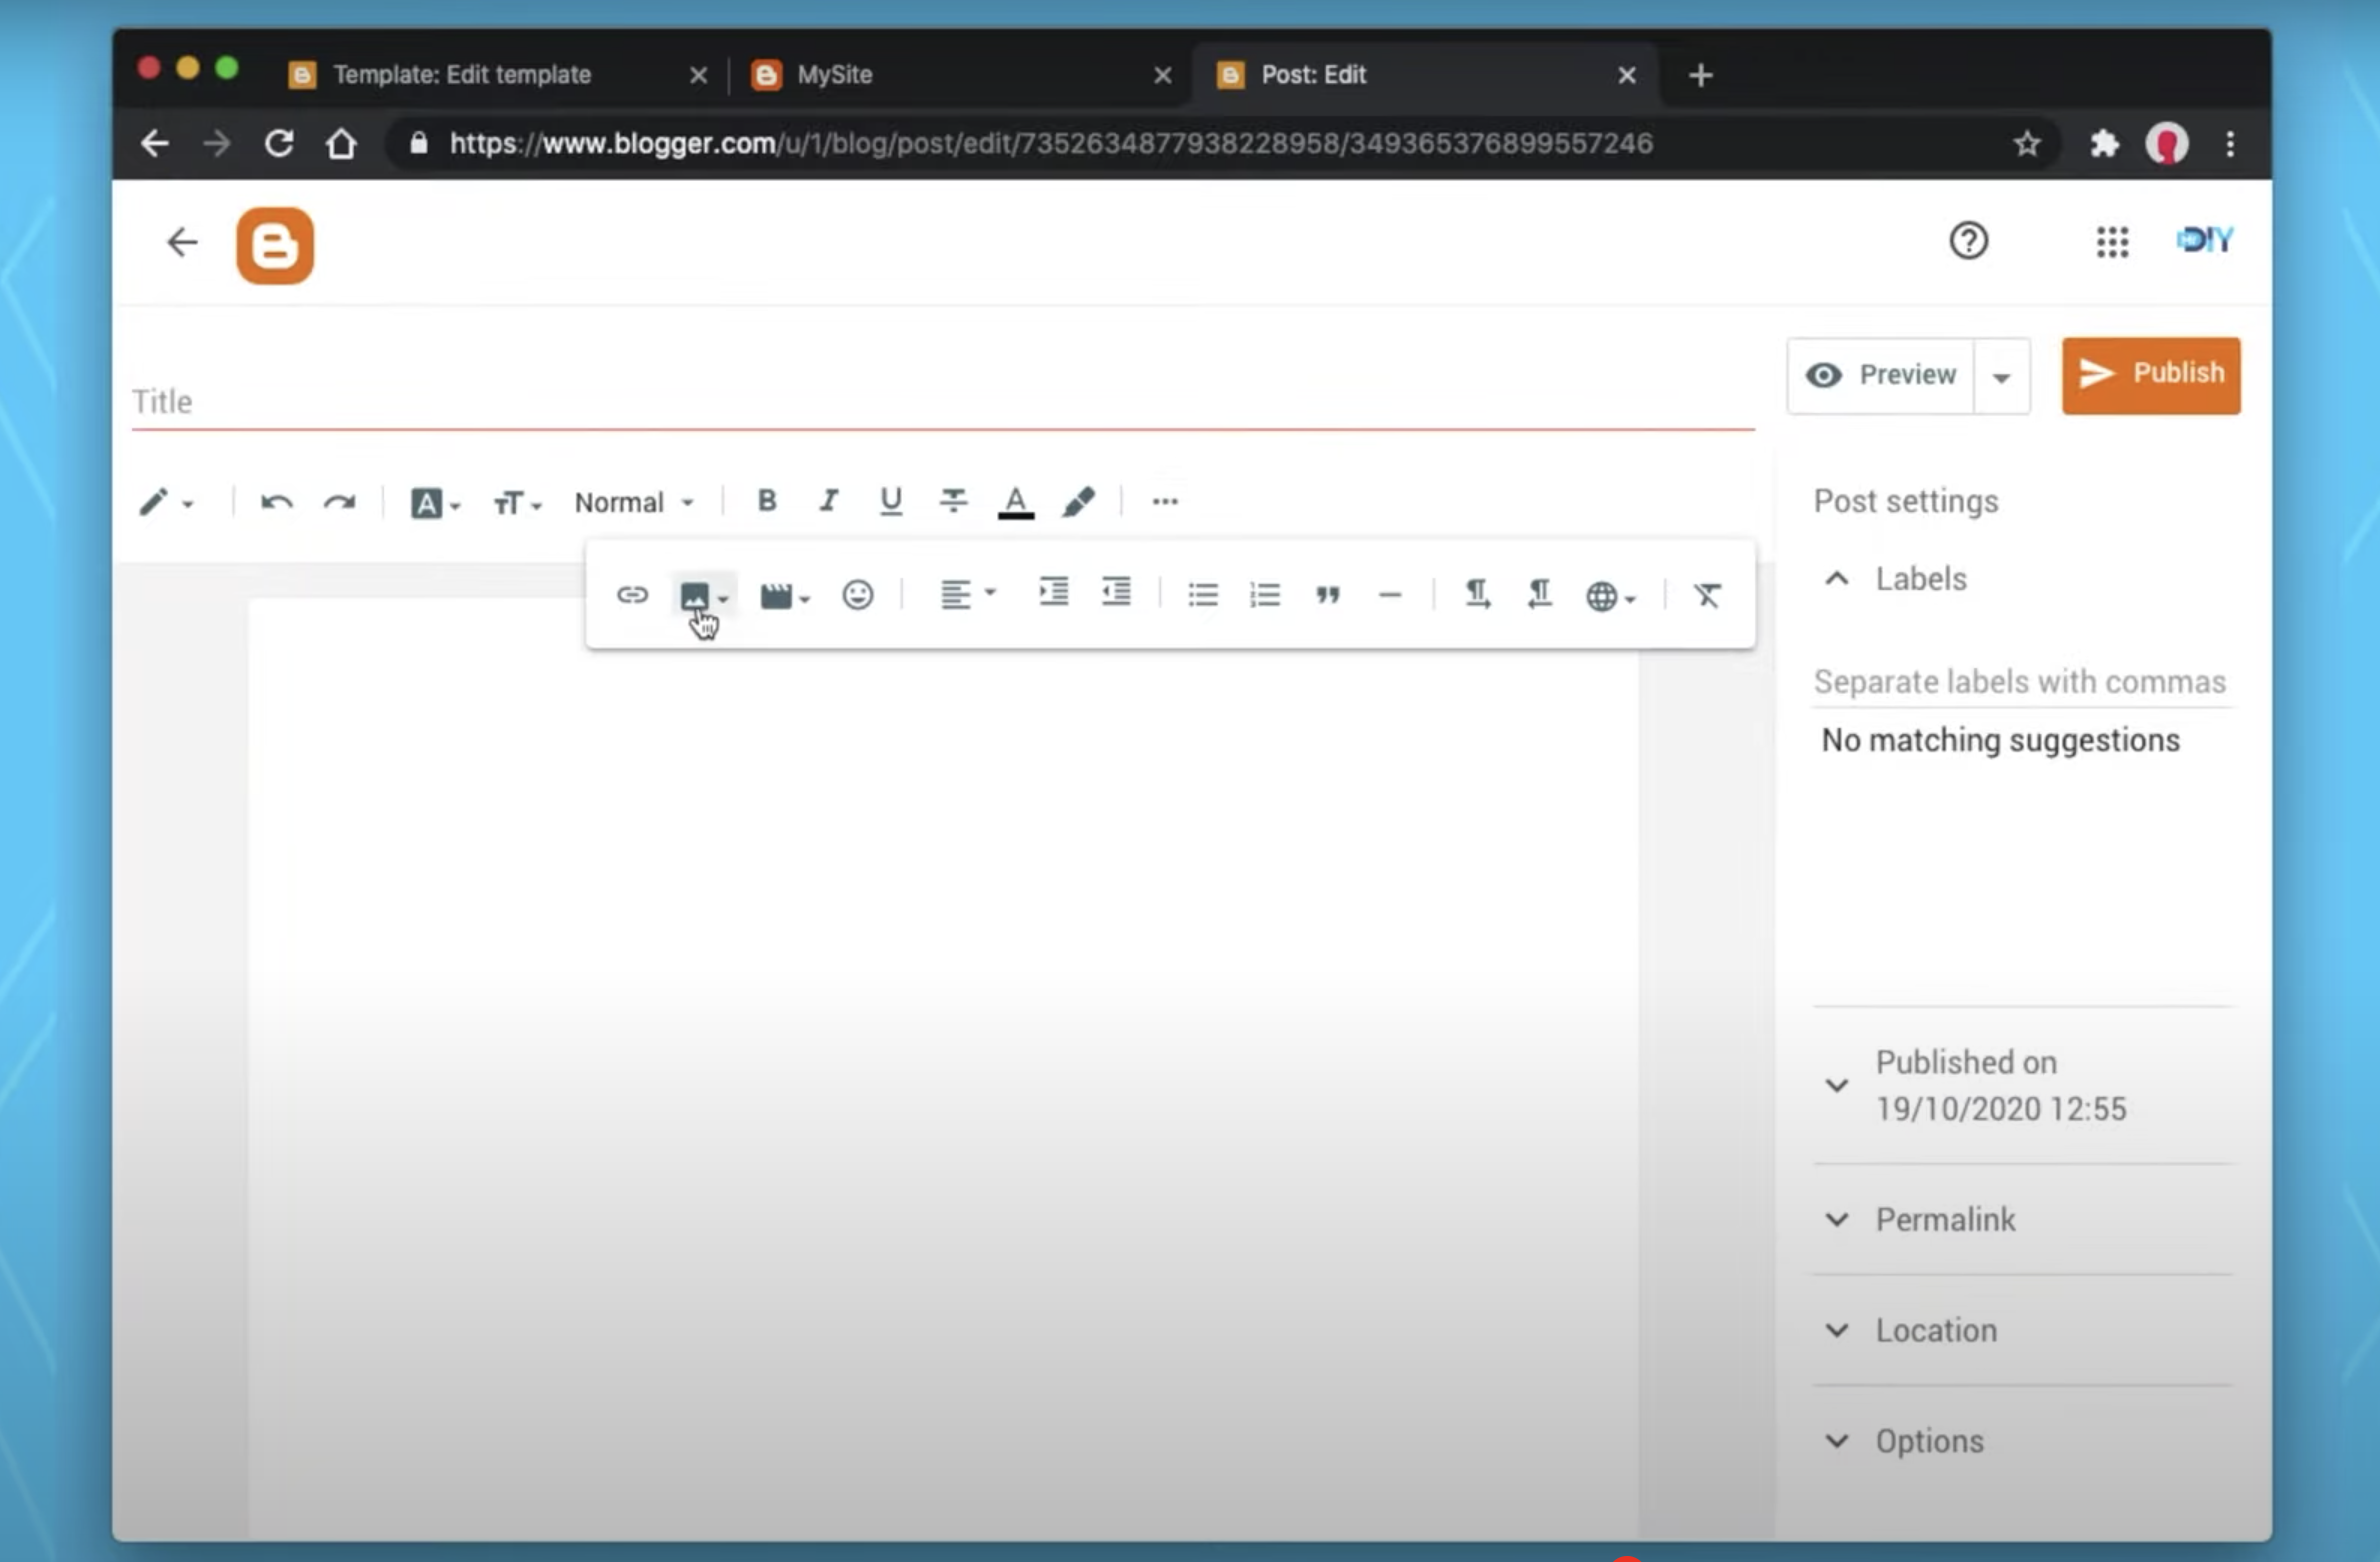2380x1562 pixels.
Task: Click the Publish button
Action: tap(2152, 373)
